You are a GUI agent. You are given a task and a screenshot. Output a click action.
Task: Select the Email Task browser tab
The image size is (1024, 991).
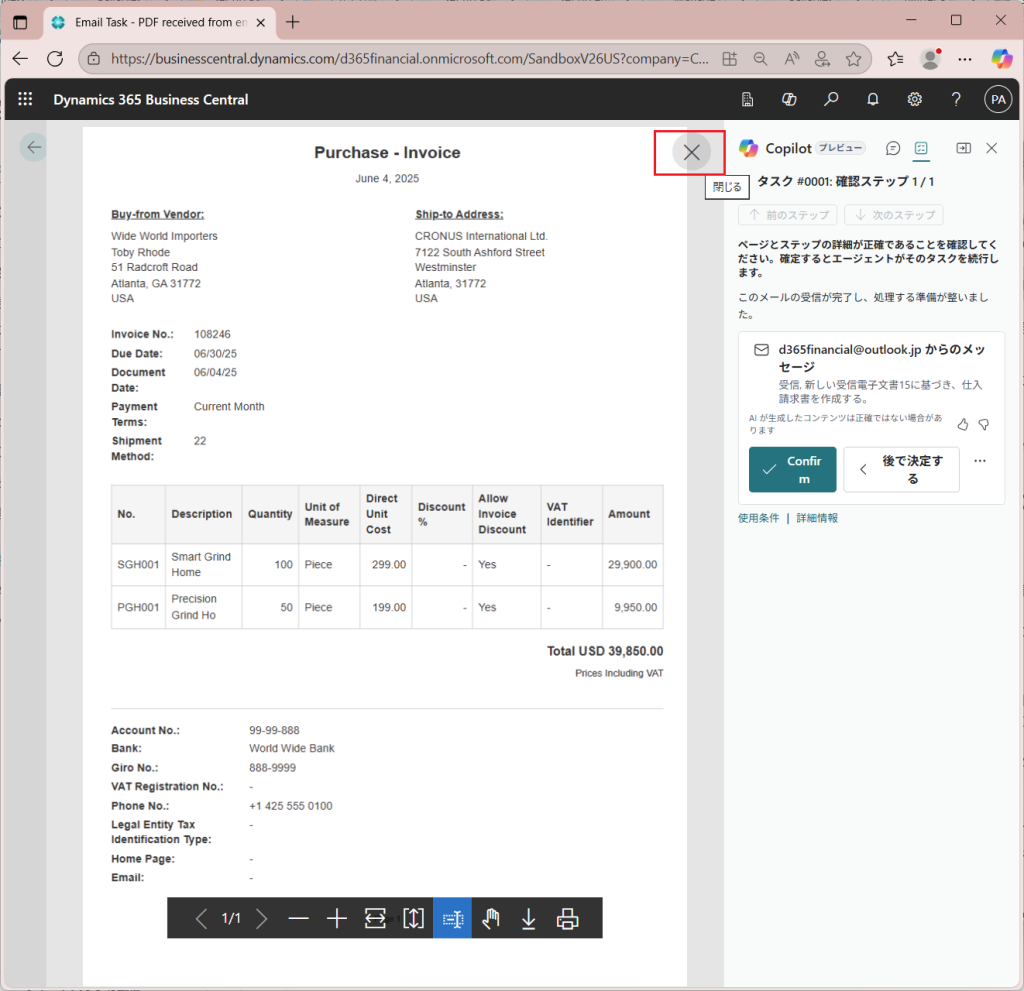pyautogui.click(x=159, y=22)
